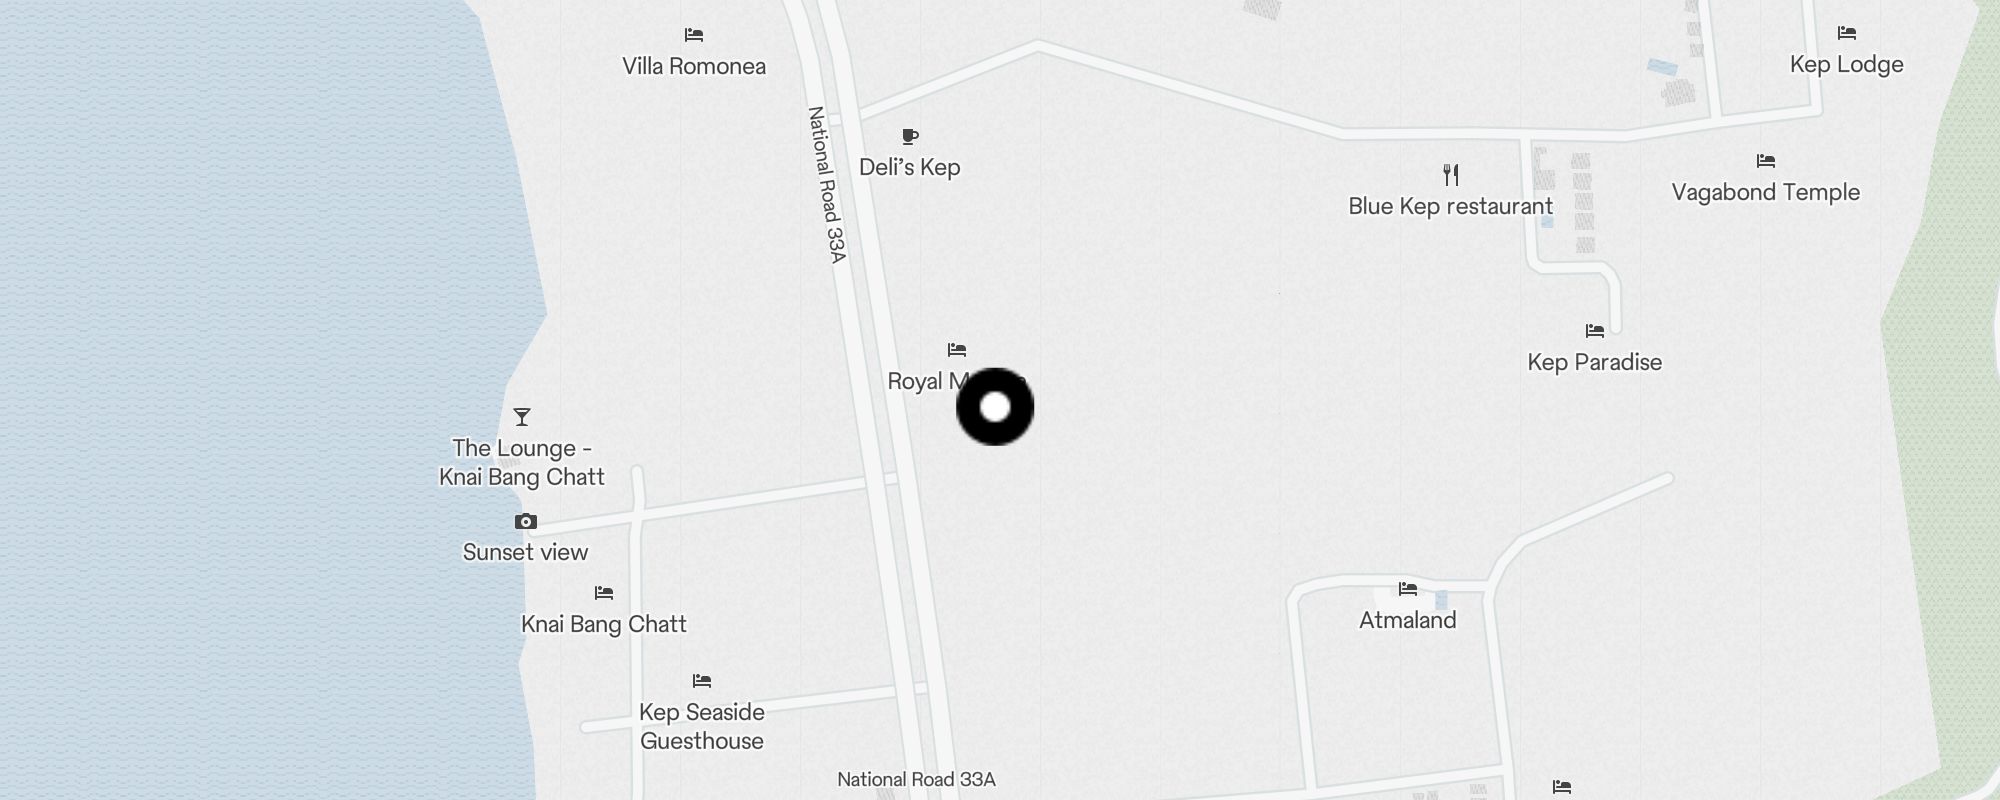
Task: Click the black circular location marker
Action: (x=995, y=407)
